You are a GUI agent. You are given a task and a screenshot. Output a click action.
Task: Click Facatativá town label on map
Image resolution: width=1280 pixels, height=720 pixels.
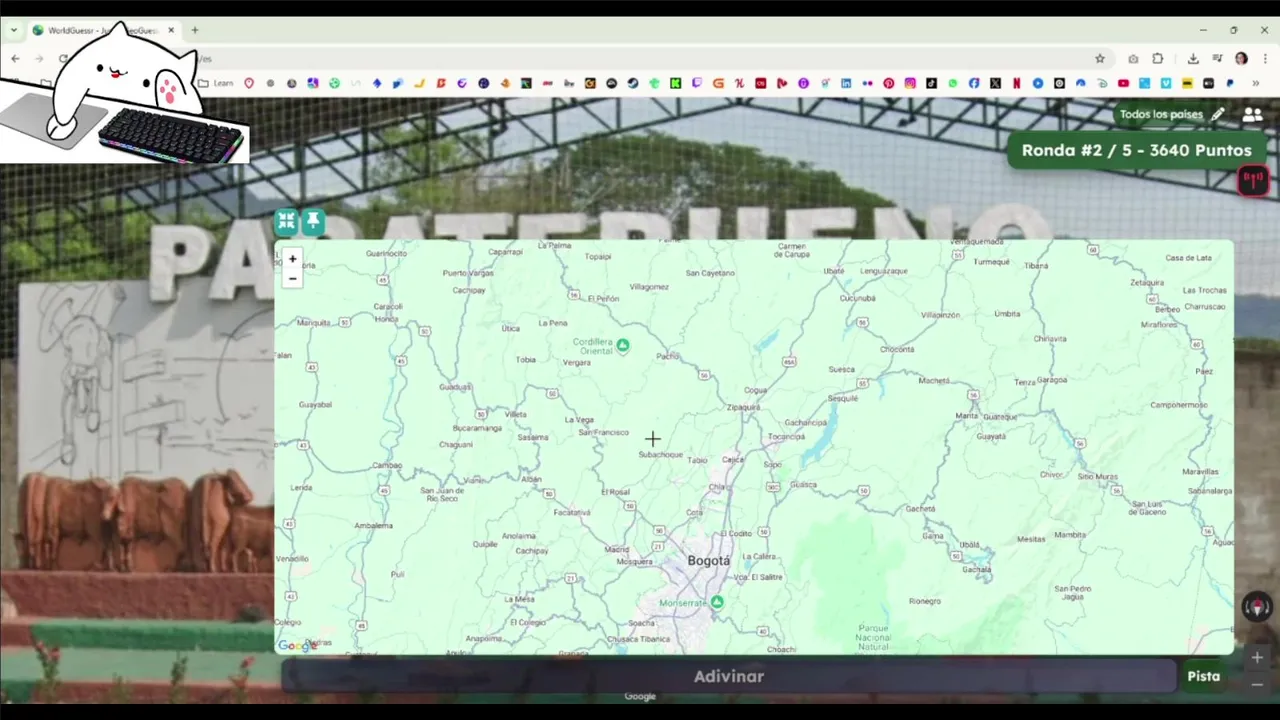572,512
